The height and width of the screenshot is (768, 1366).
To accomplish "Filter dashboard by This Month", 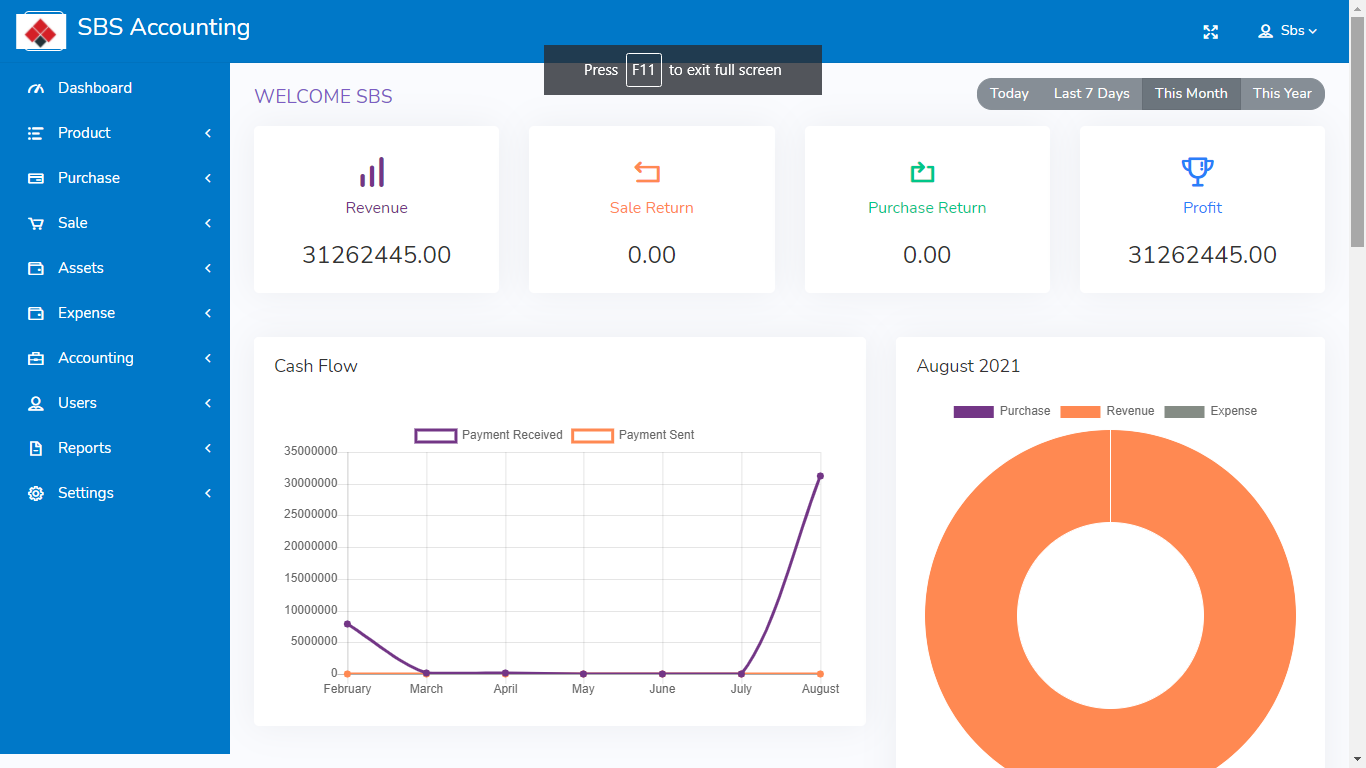I will point(1191,94).
